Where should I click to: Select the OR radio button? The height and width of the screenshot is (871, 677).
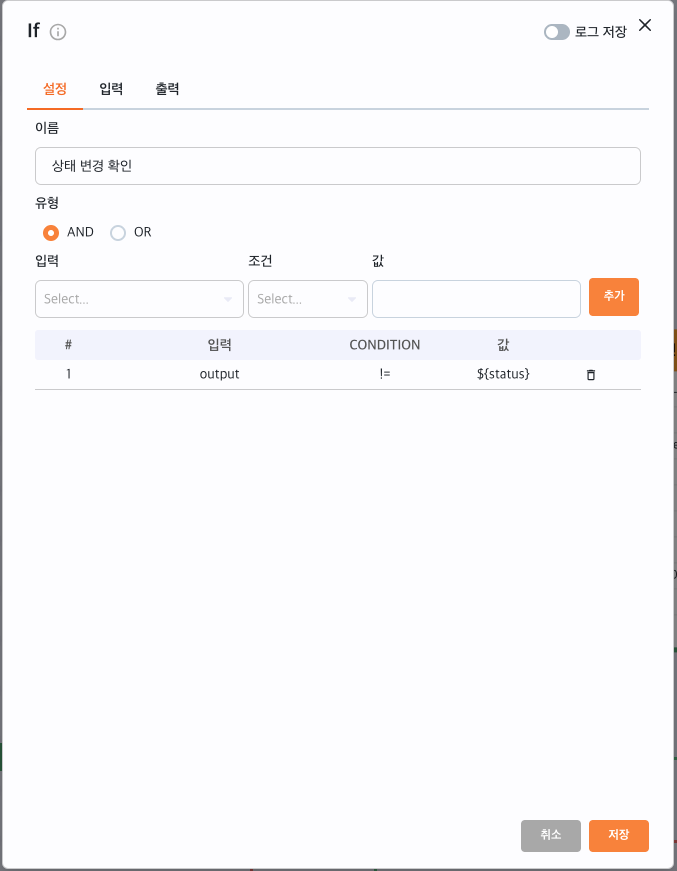click(x=118, y=233)
